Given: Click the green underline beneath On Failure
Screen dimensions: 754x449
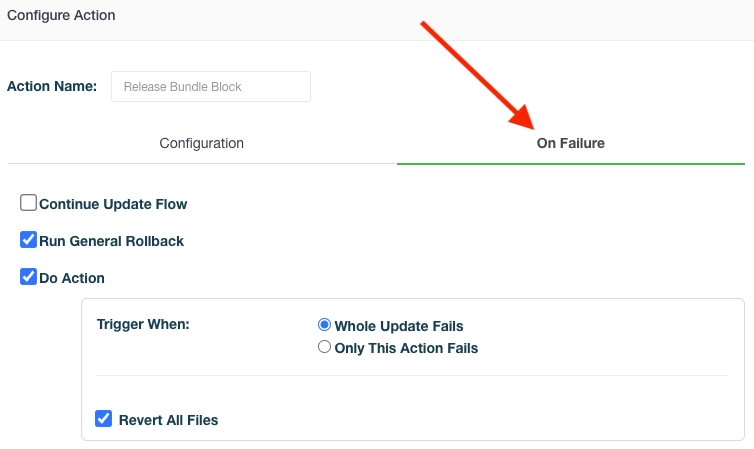Looking at the screenshot, I should click(570, 163).
